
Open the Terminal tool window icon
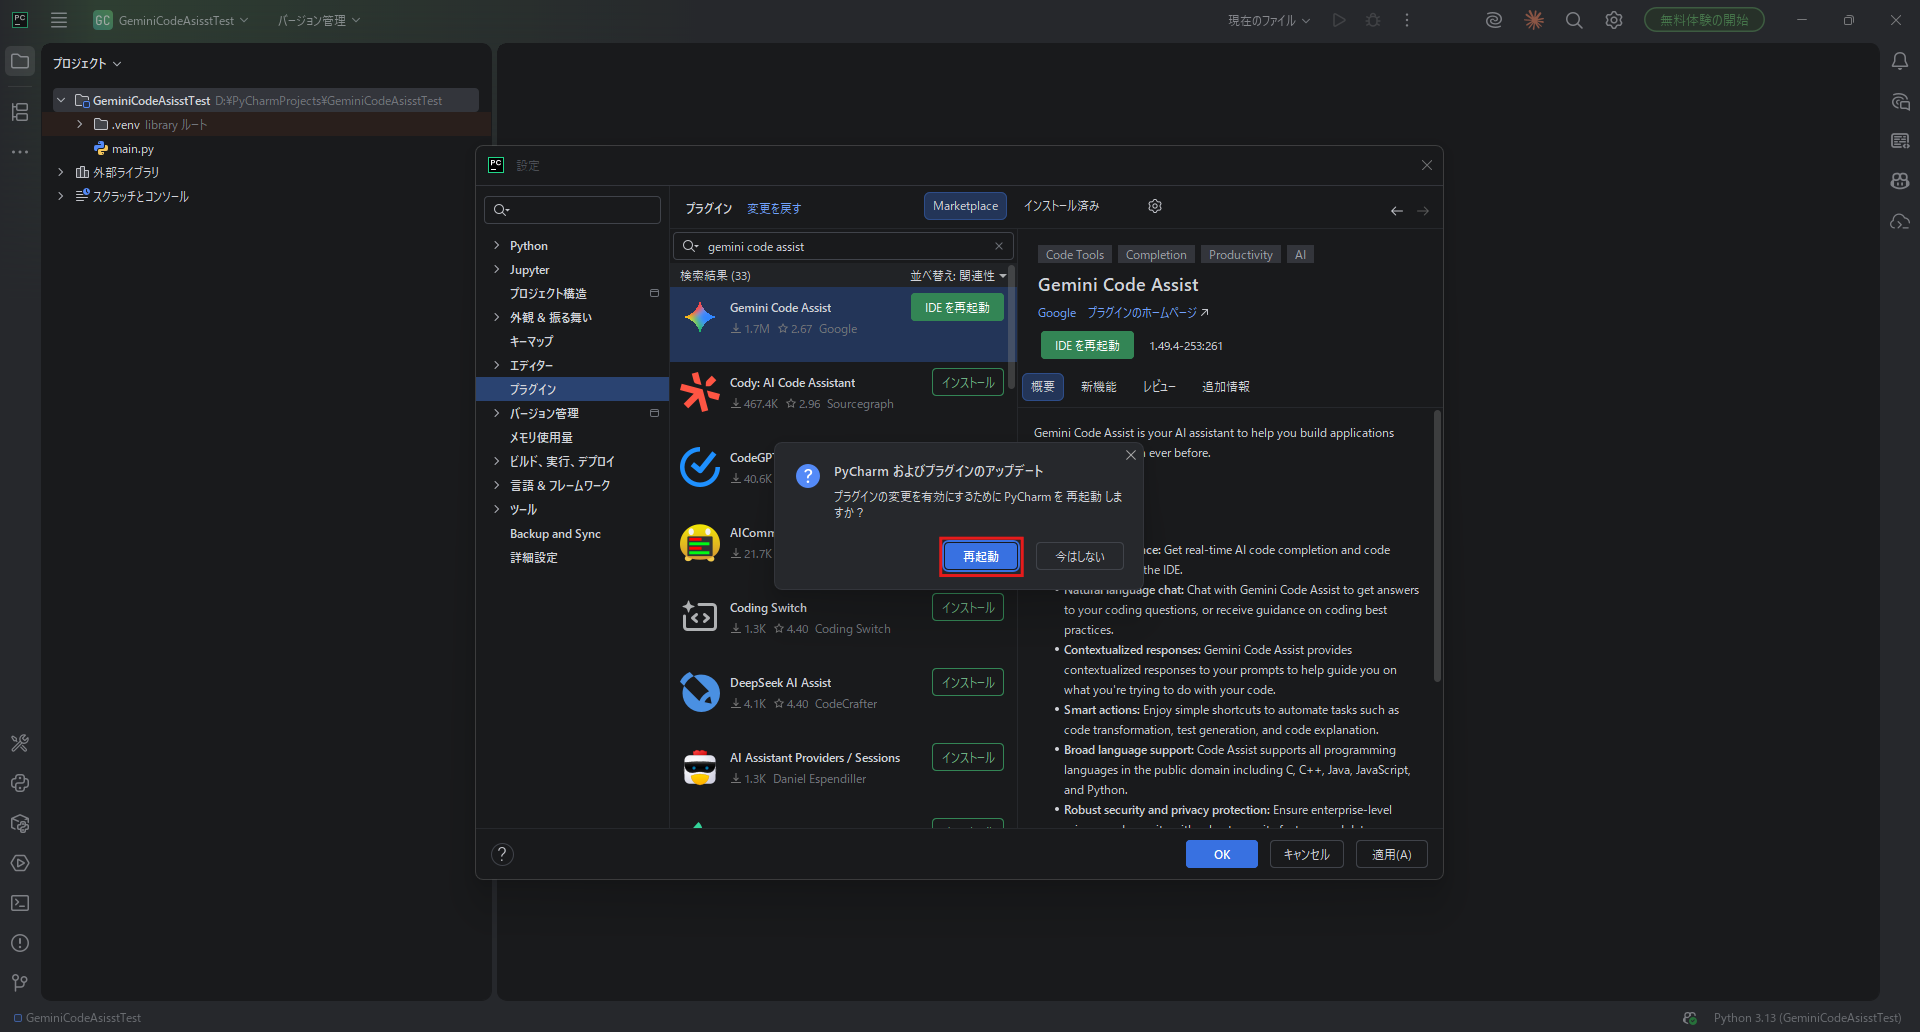(20, 903)
